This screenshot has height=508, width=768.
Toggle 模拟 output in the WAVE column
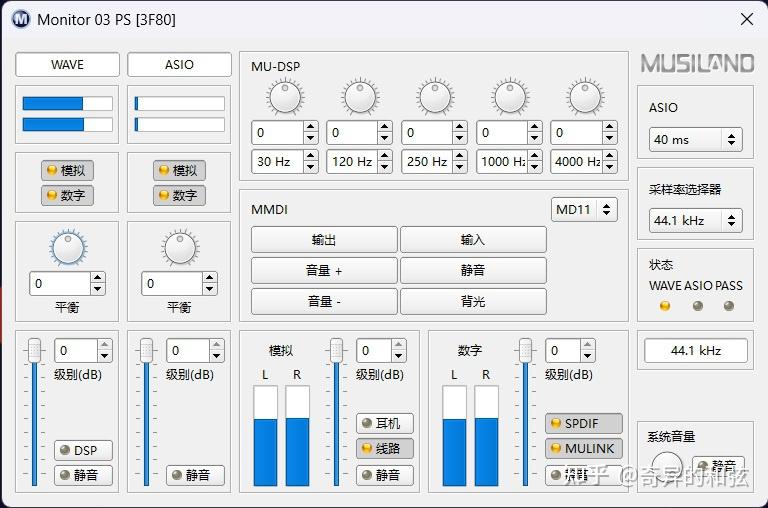pyautogui.click(x=67, y=170)
